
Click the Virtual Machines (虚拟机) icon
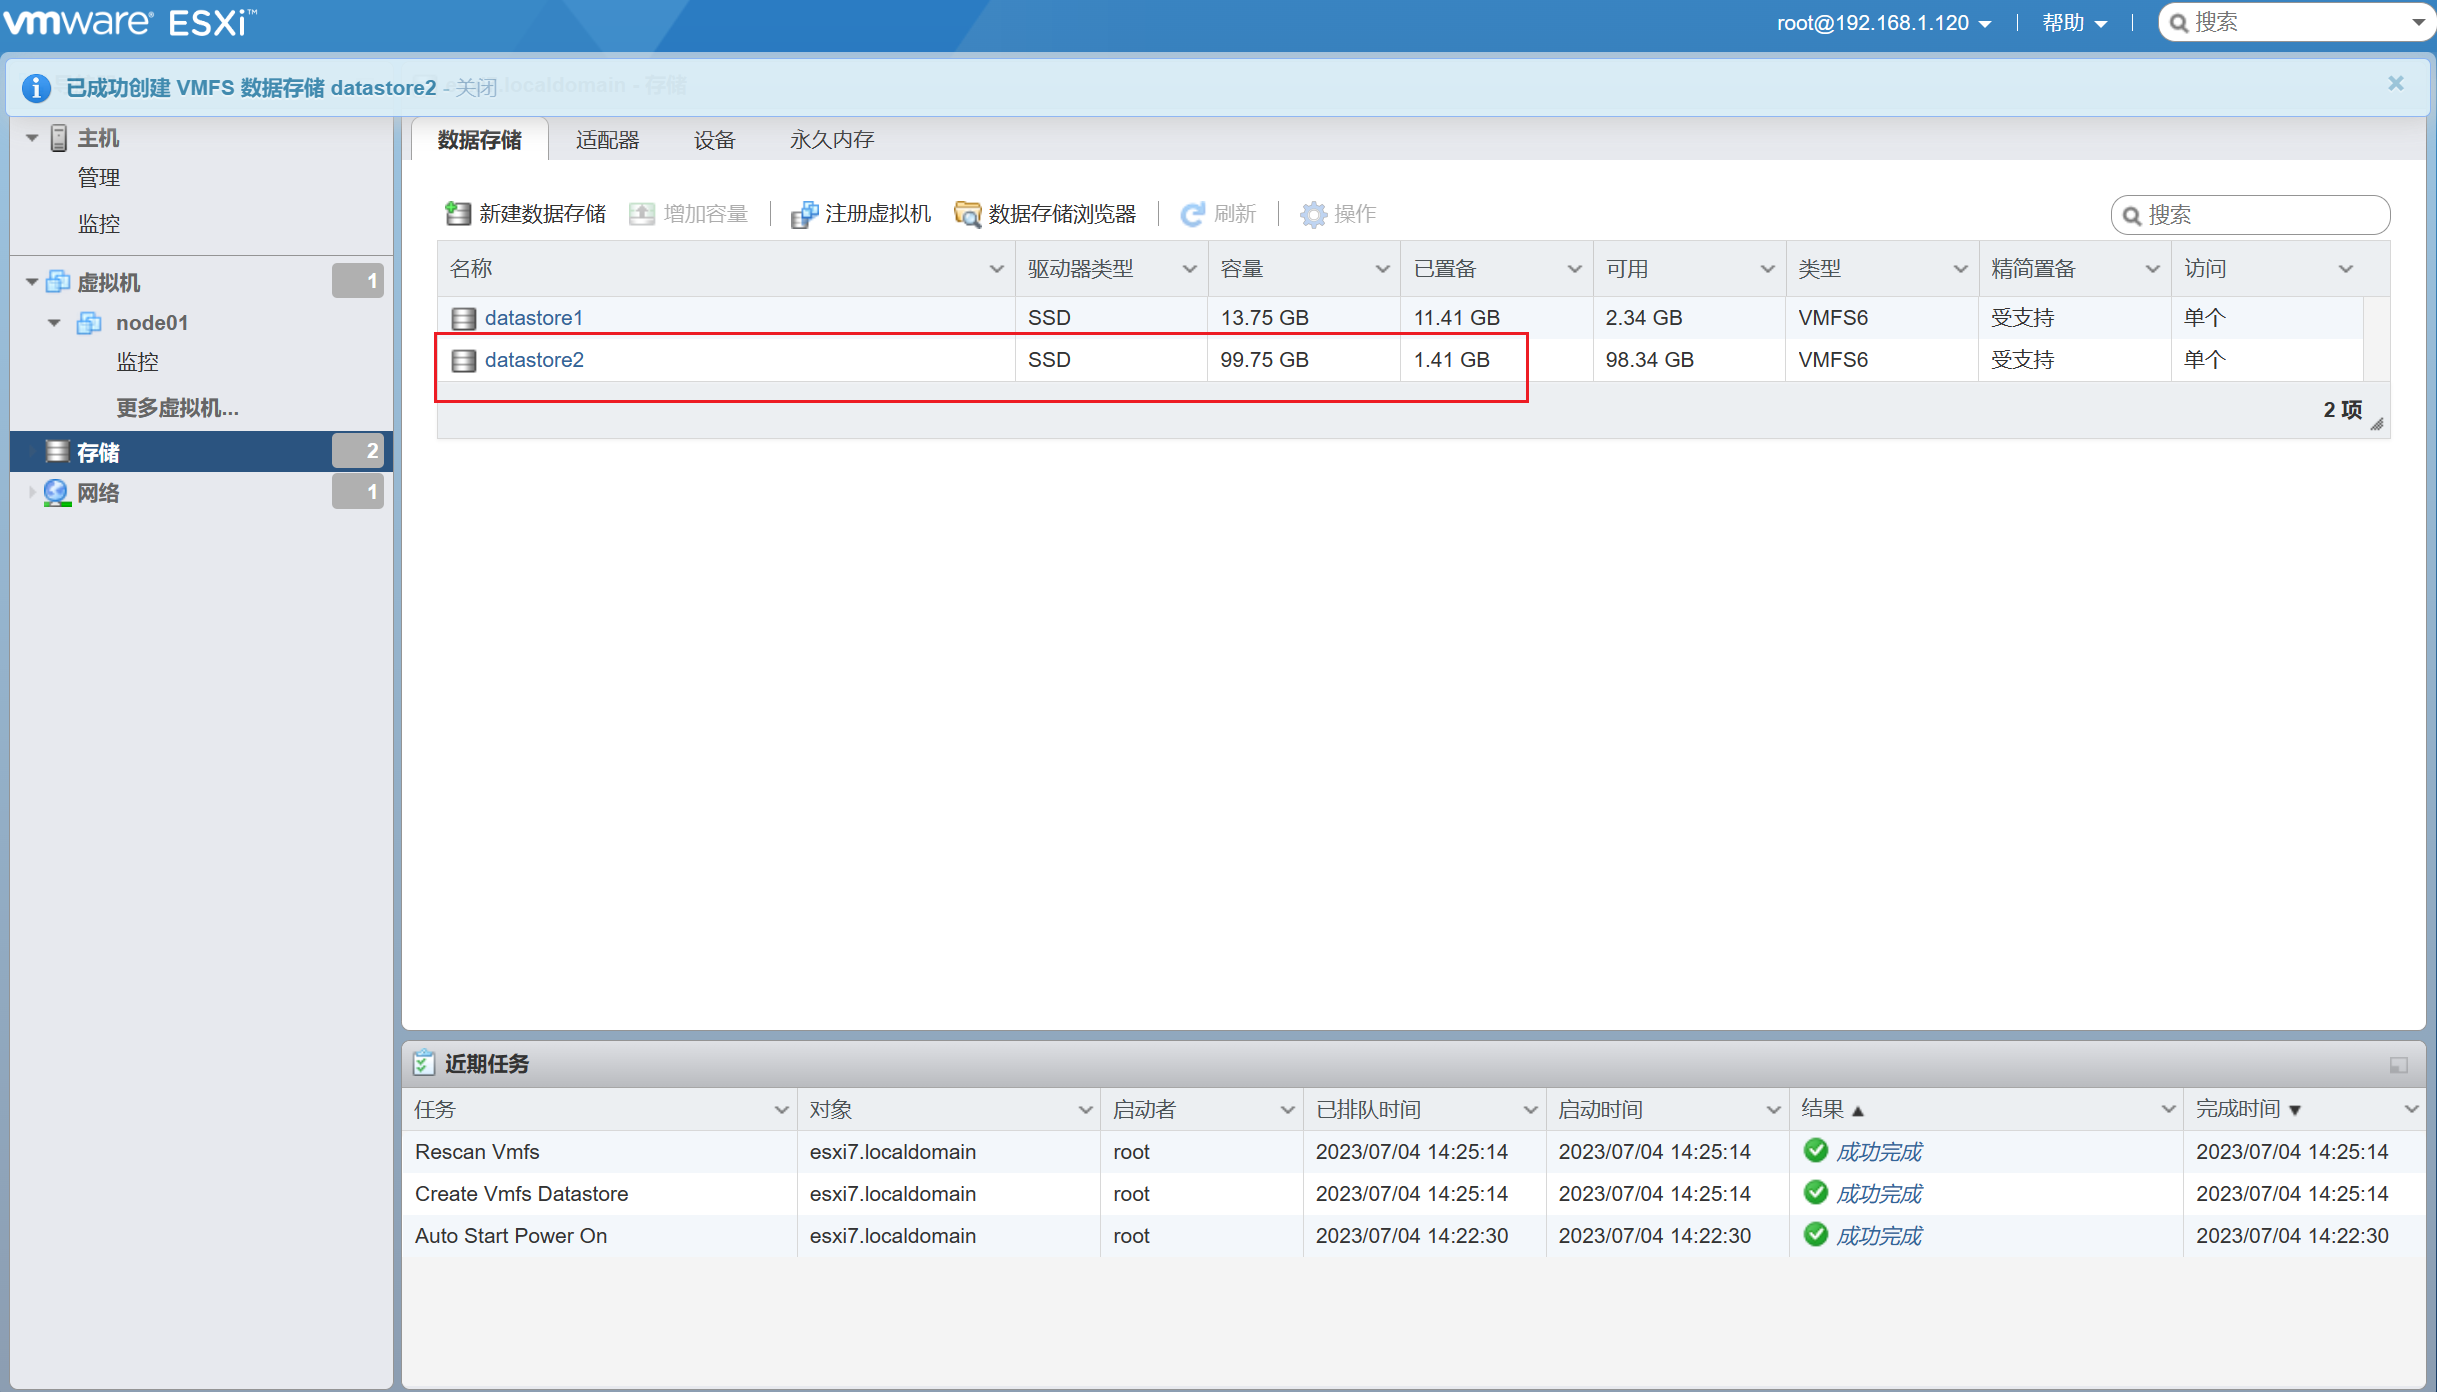coord(58,282)
